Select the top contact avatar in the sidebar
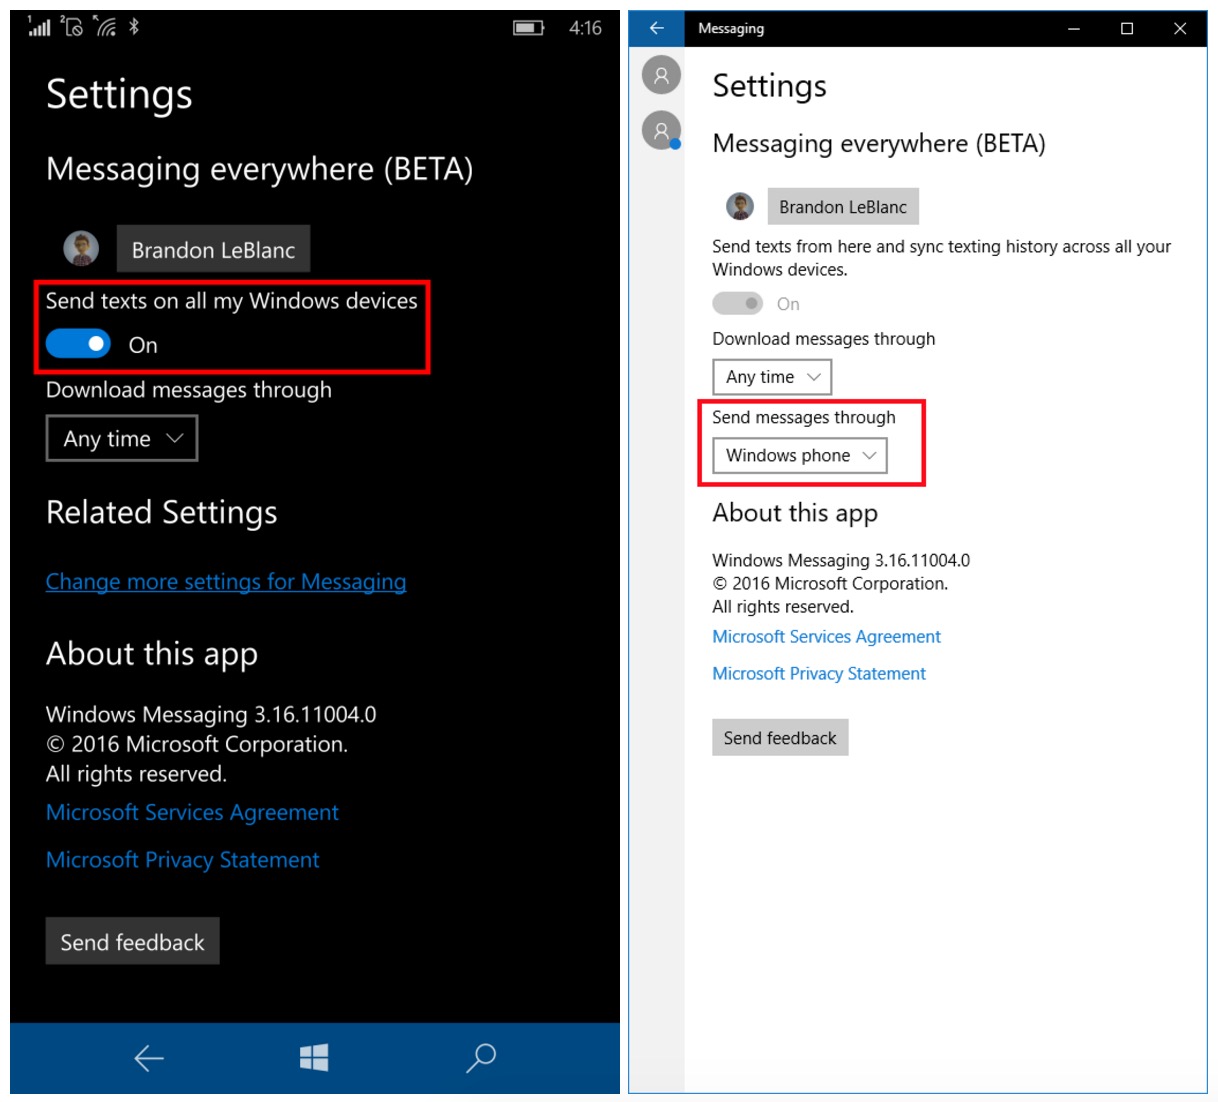Viewport: 1218px width, 1102px height. (660, 76)
